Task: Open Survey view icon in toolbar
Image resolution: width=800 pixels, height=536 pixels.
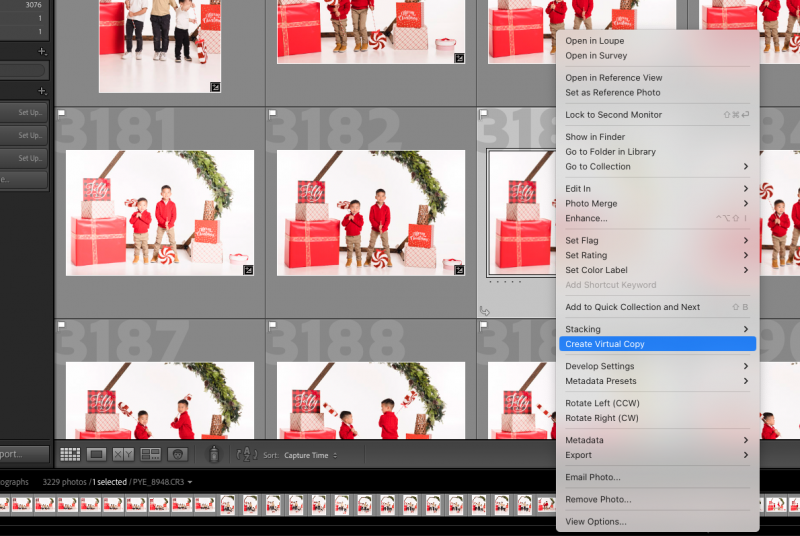Action: (151, 454)
